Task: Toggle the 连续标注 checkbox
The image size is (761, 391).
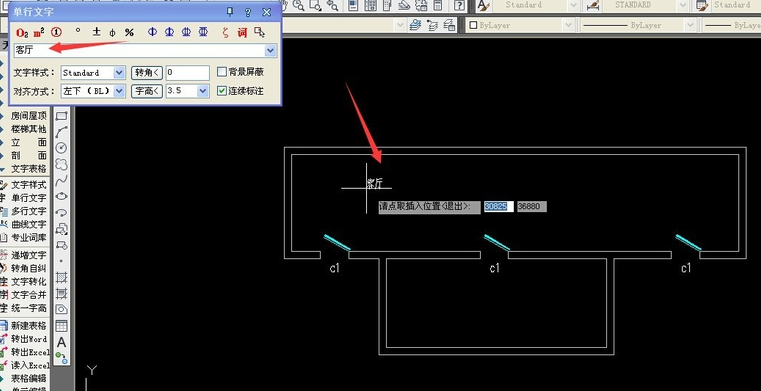Action: (x=222, y=91)
